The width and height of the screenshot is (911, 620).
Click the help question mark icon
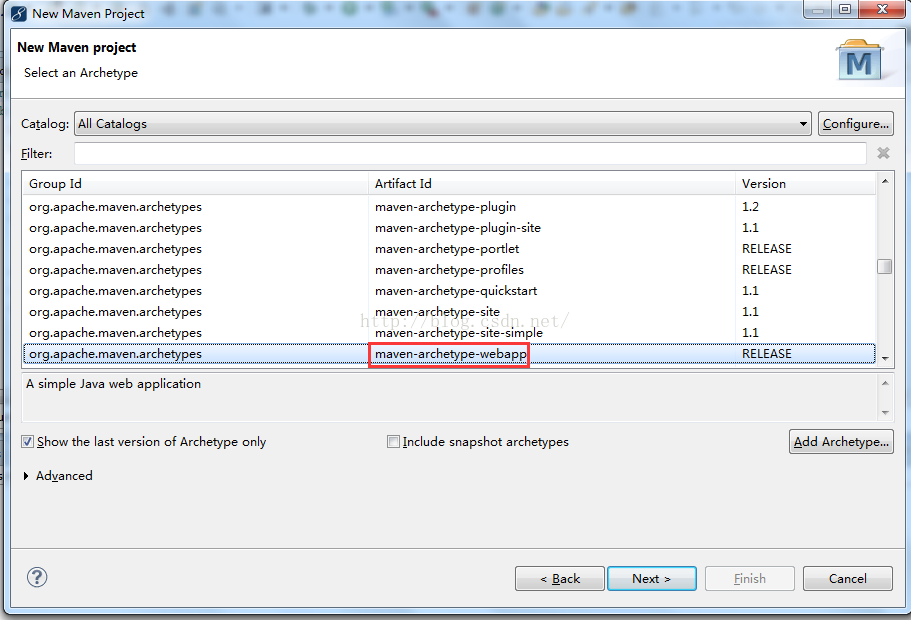[x=37, y=577]
